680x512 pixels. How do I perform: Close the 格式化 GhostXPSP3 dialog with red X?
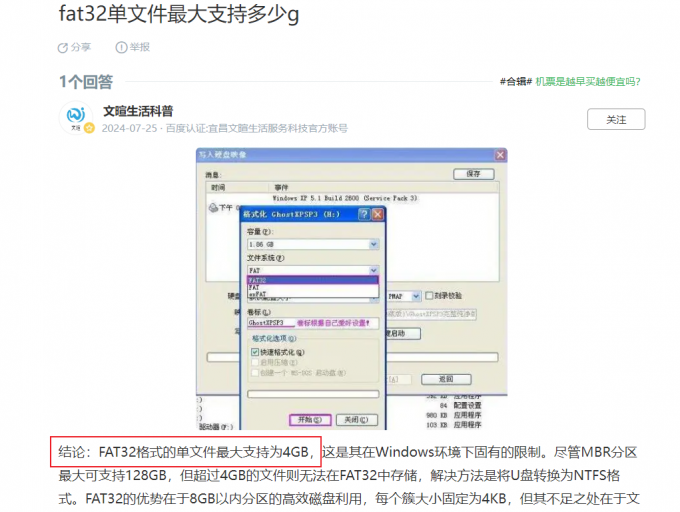click(x=378, y=214)
